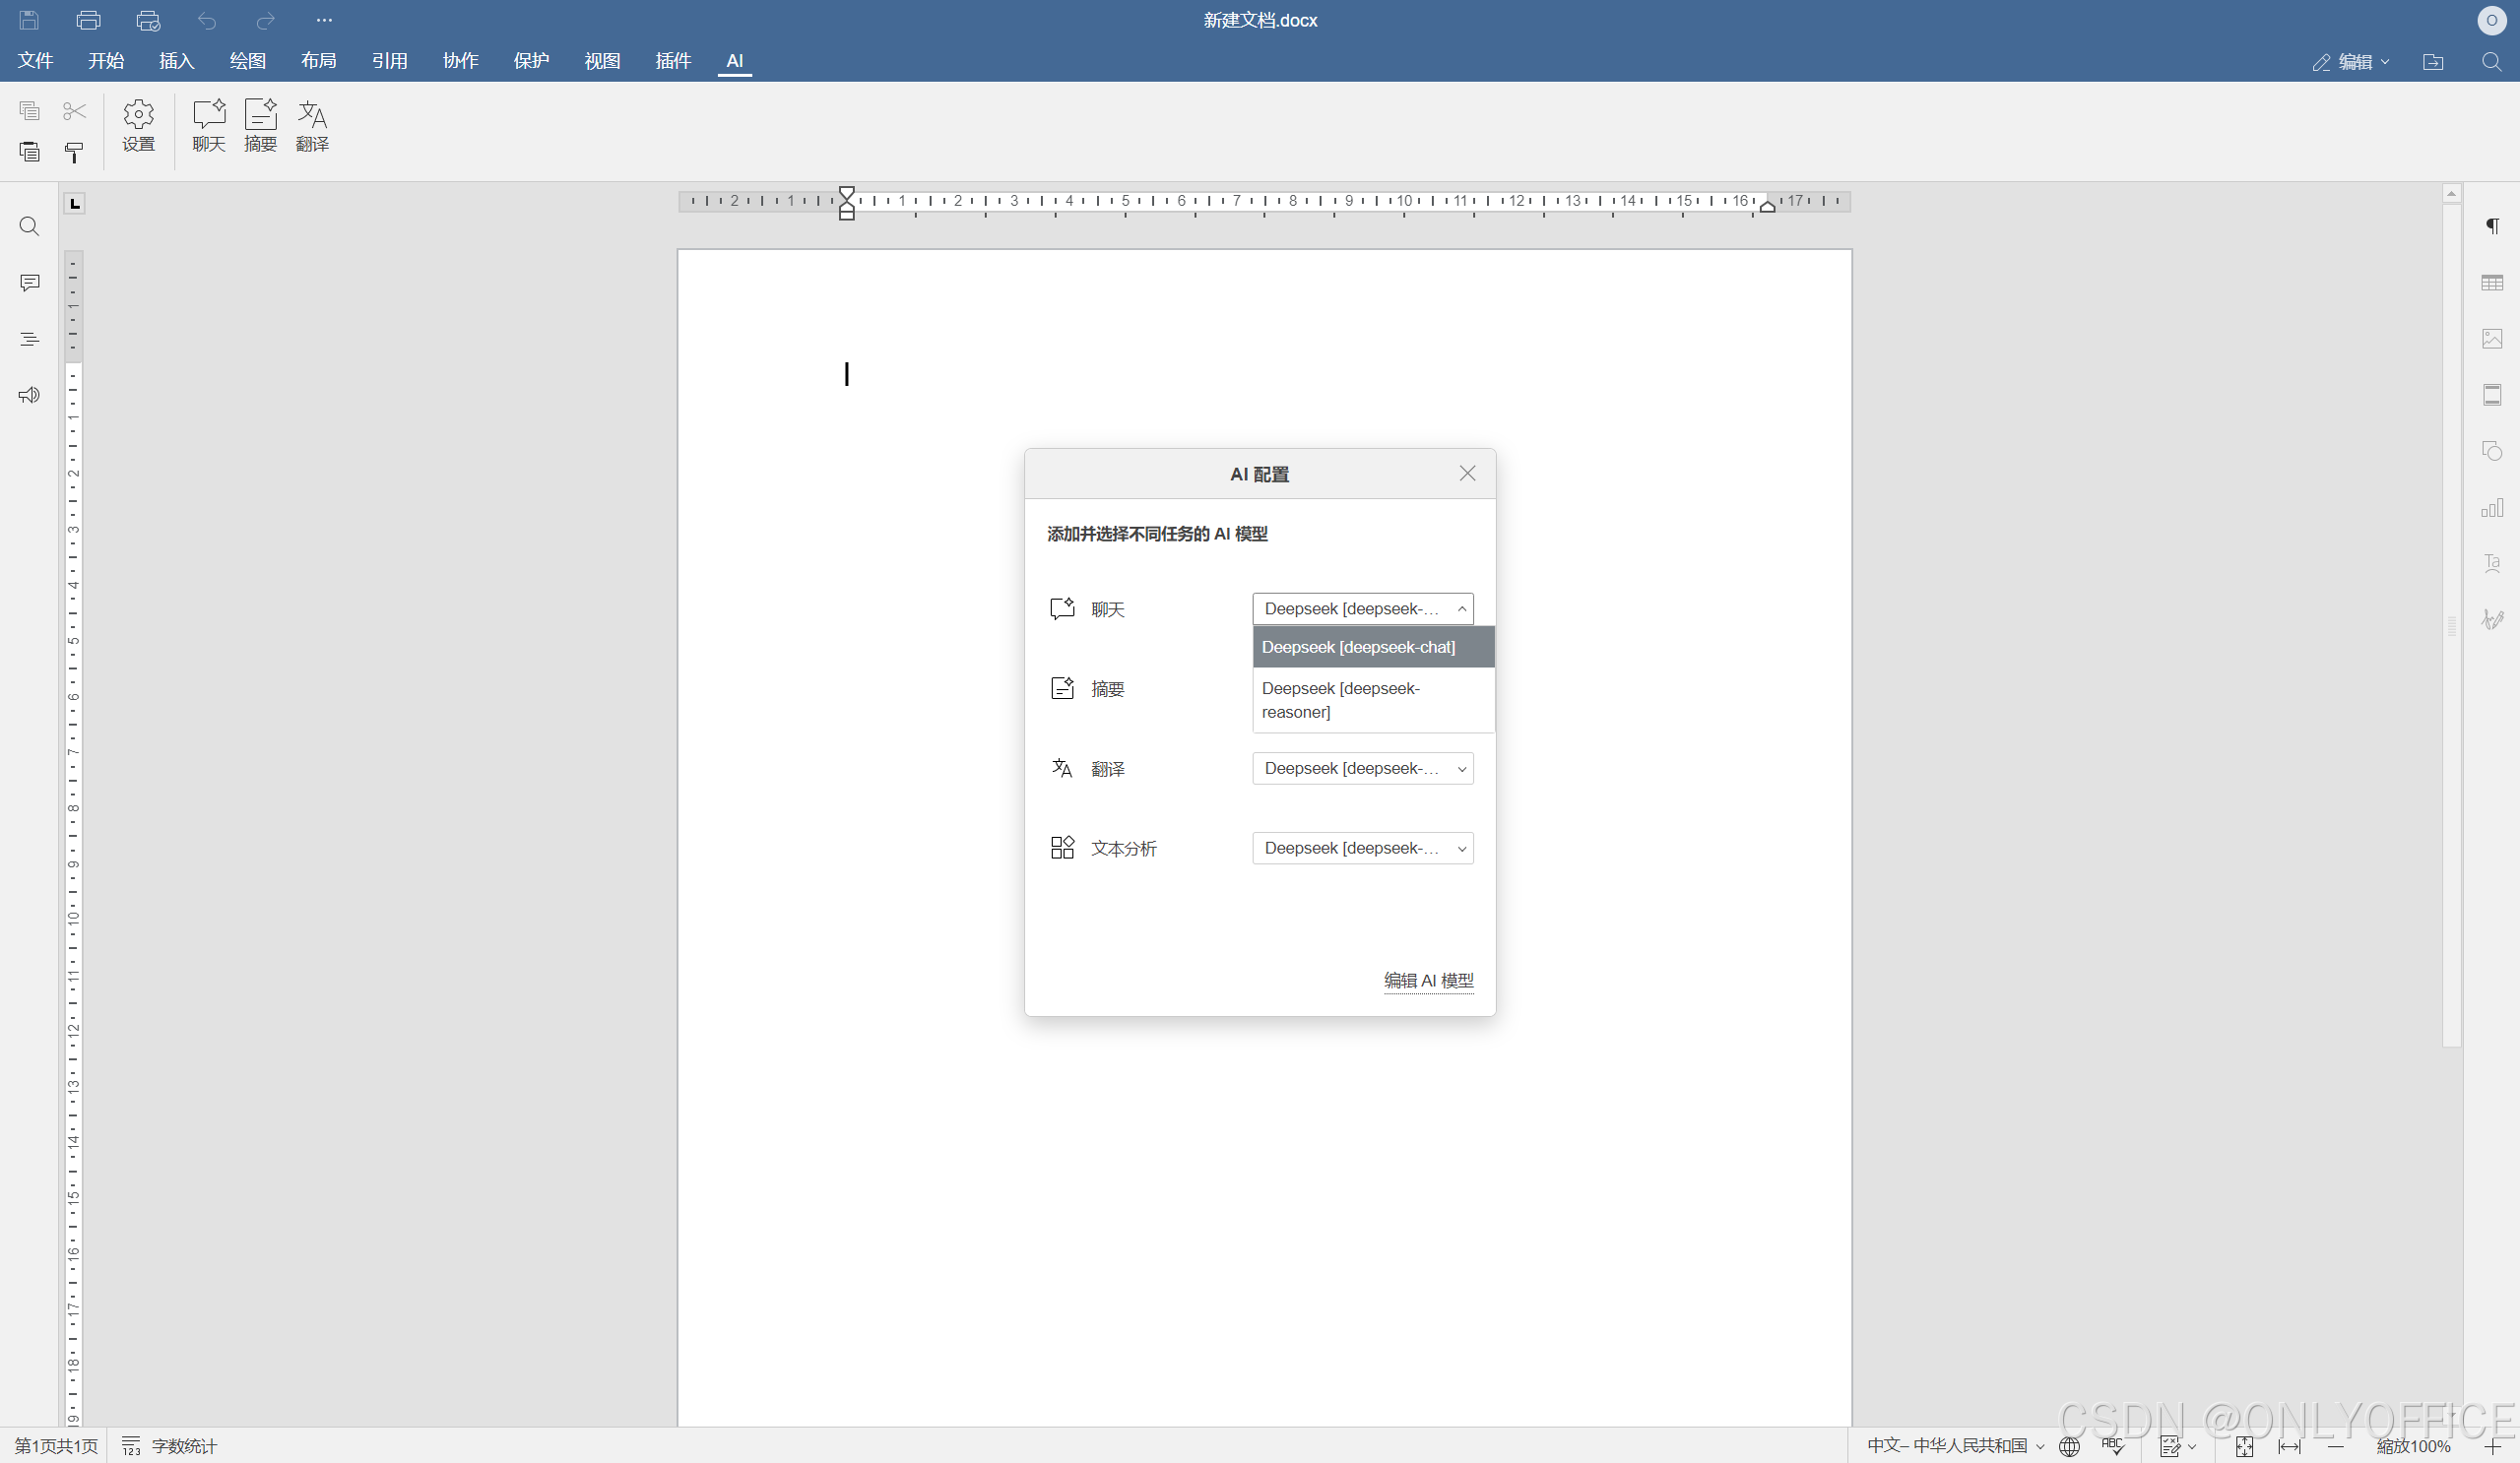Expand the 文本分析 model dropdown

tap(1362, 848)
